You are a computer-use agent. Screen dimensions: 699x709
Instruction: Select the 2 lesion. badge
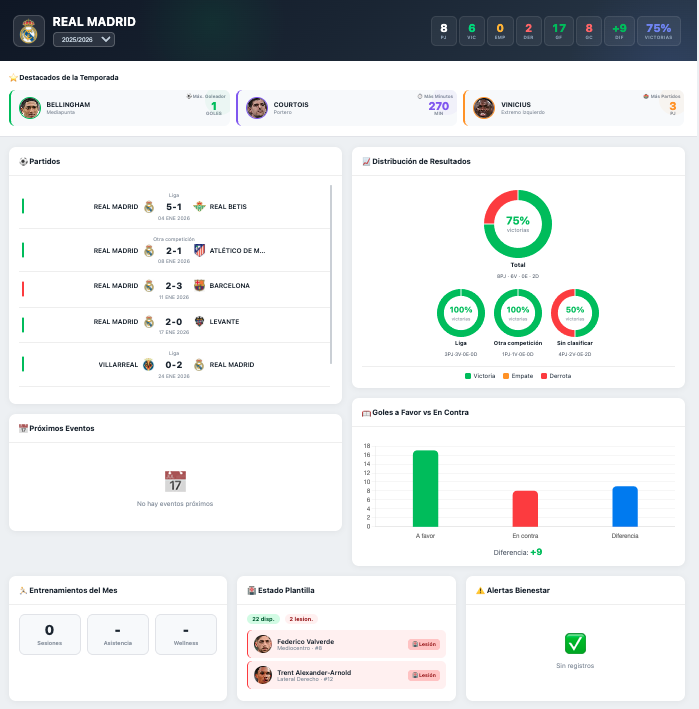(x=301, y=619)
